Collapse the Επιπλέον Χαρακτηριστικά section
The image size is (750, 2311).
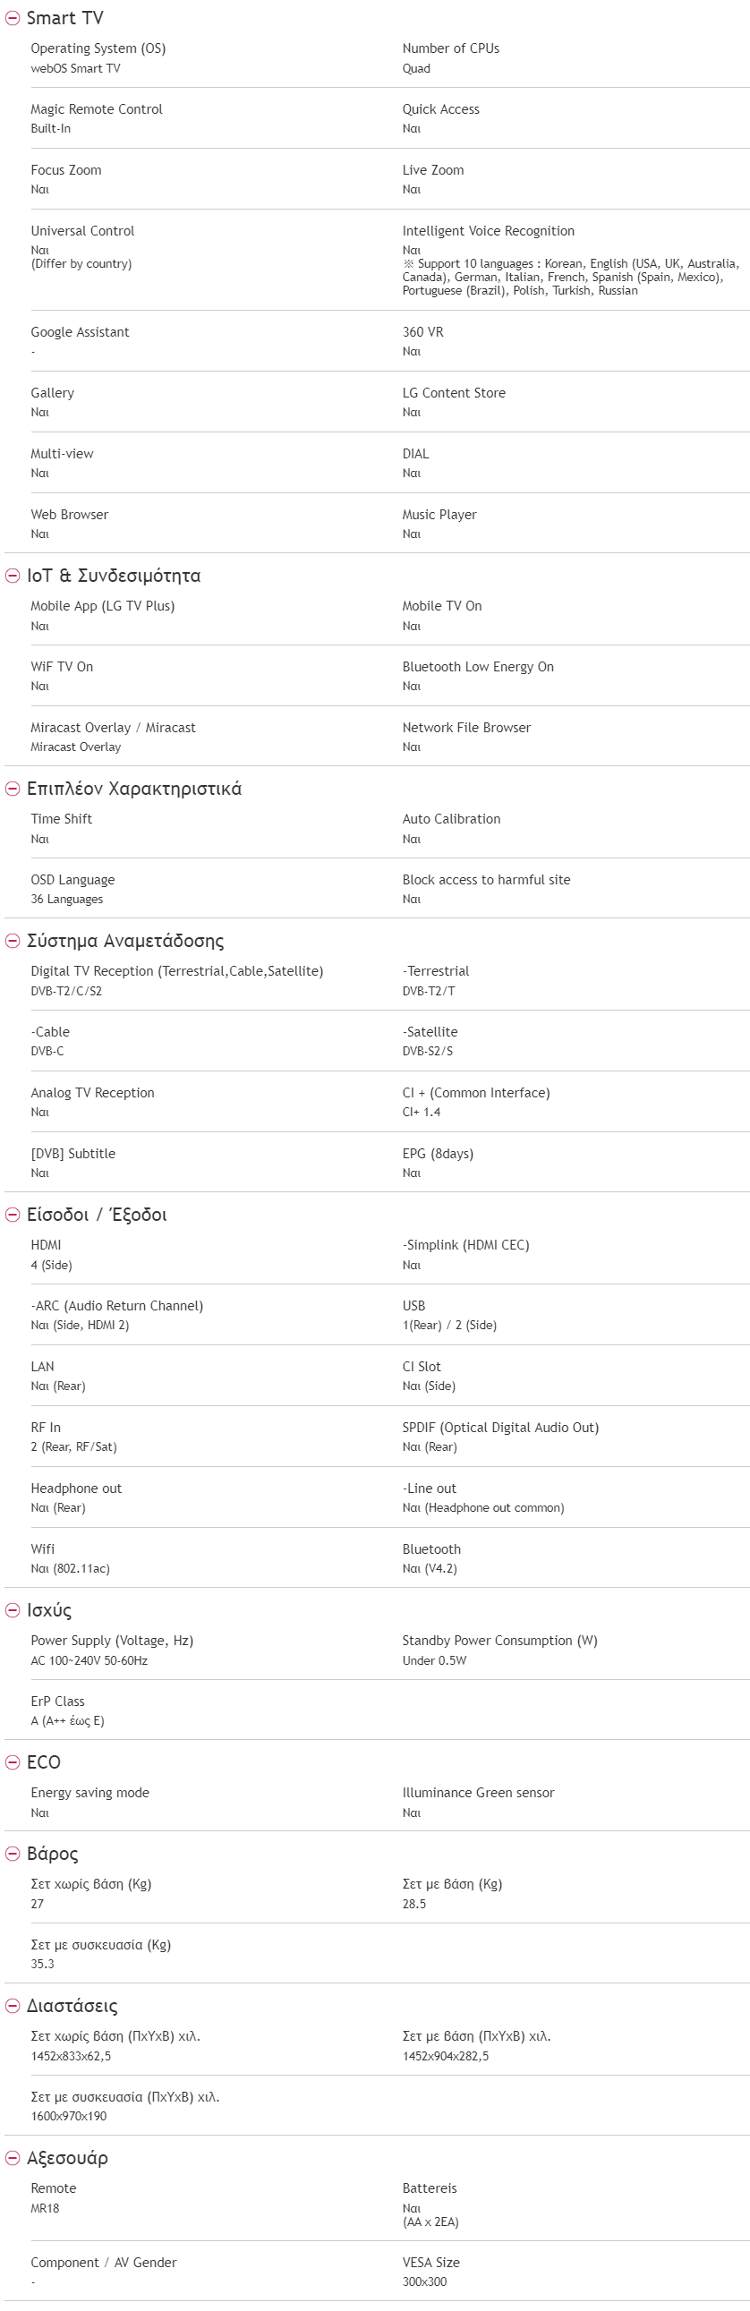(x=12, y=789)
